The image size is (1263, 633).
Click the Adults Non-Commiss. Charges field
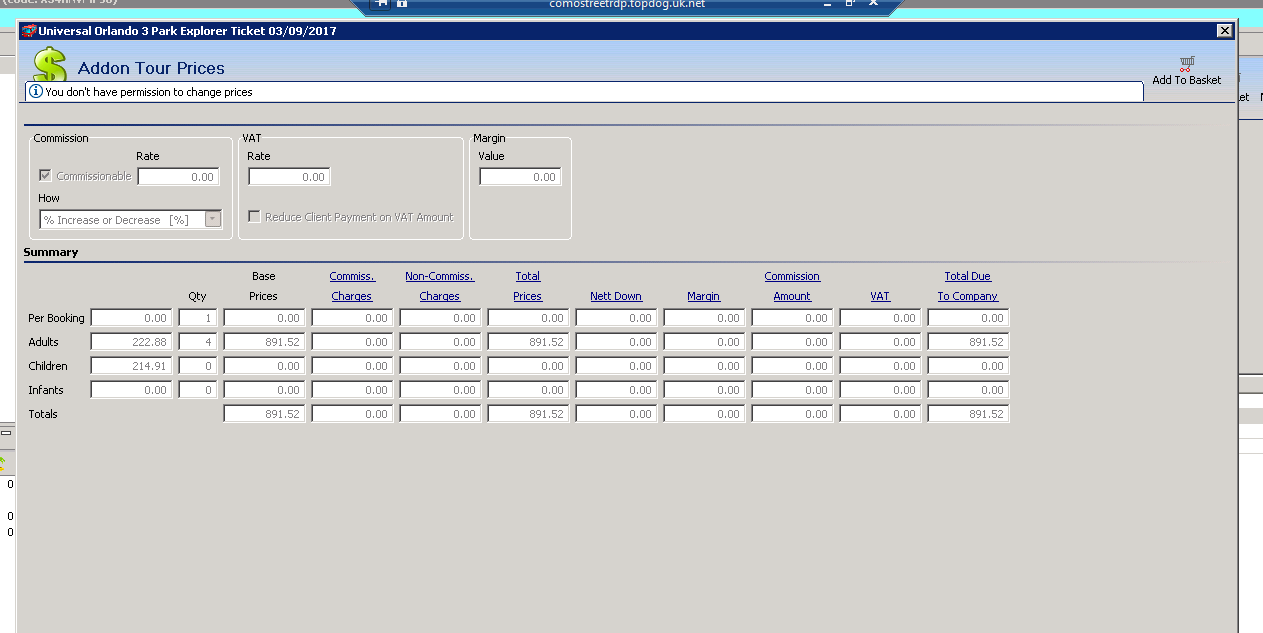pyautogui.click(x=440, y=342)
